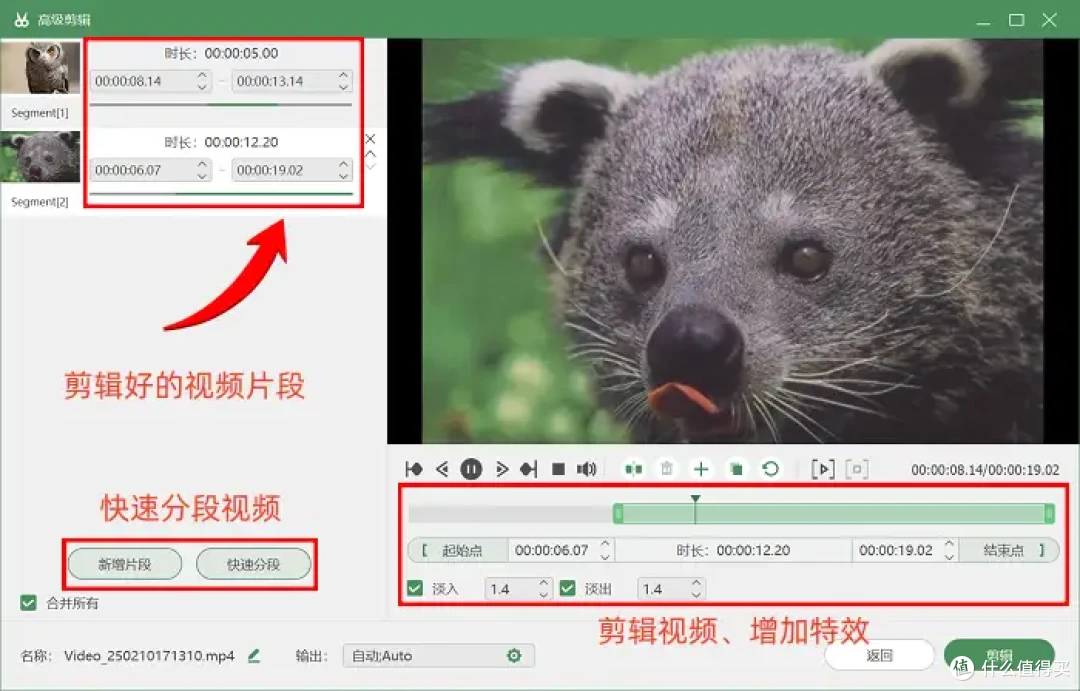Click the Segment[2] range progress bar
This screenshot has height=691, width=1080.
[x=220, y=194]
